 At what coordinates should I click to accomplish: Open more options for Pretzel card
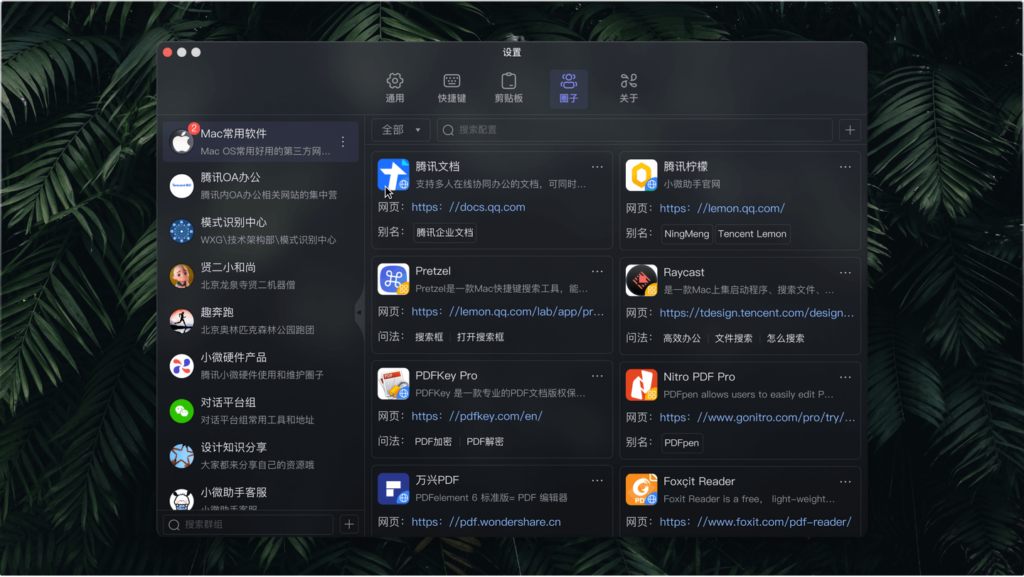tap(597, 272)
